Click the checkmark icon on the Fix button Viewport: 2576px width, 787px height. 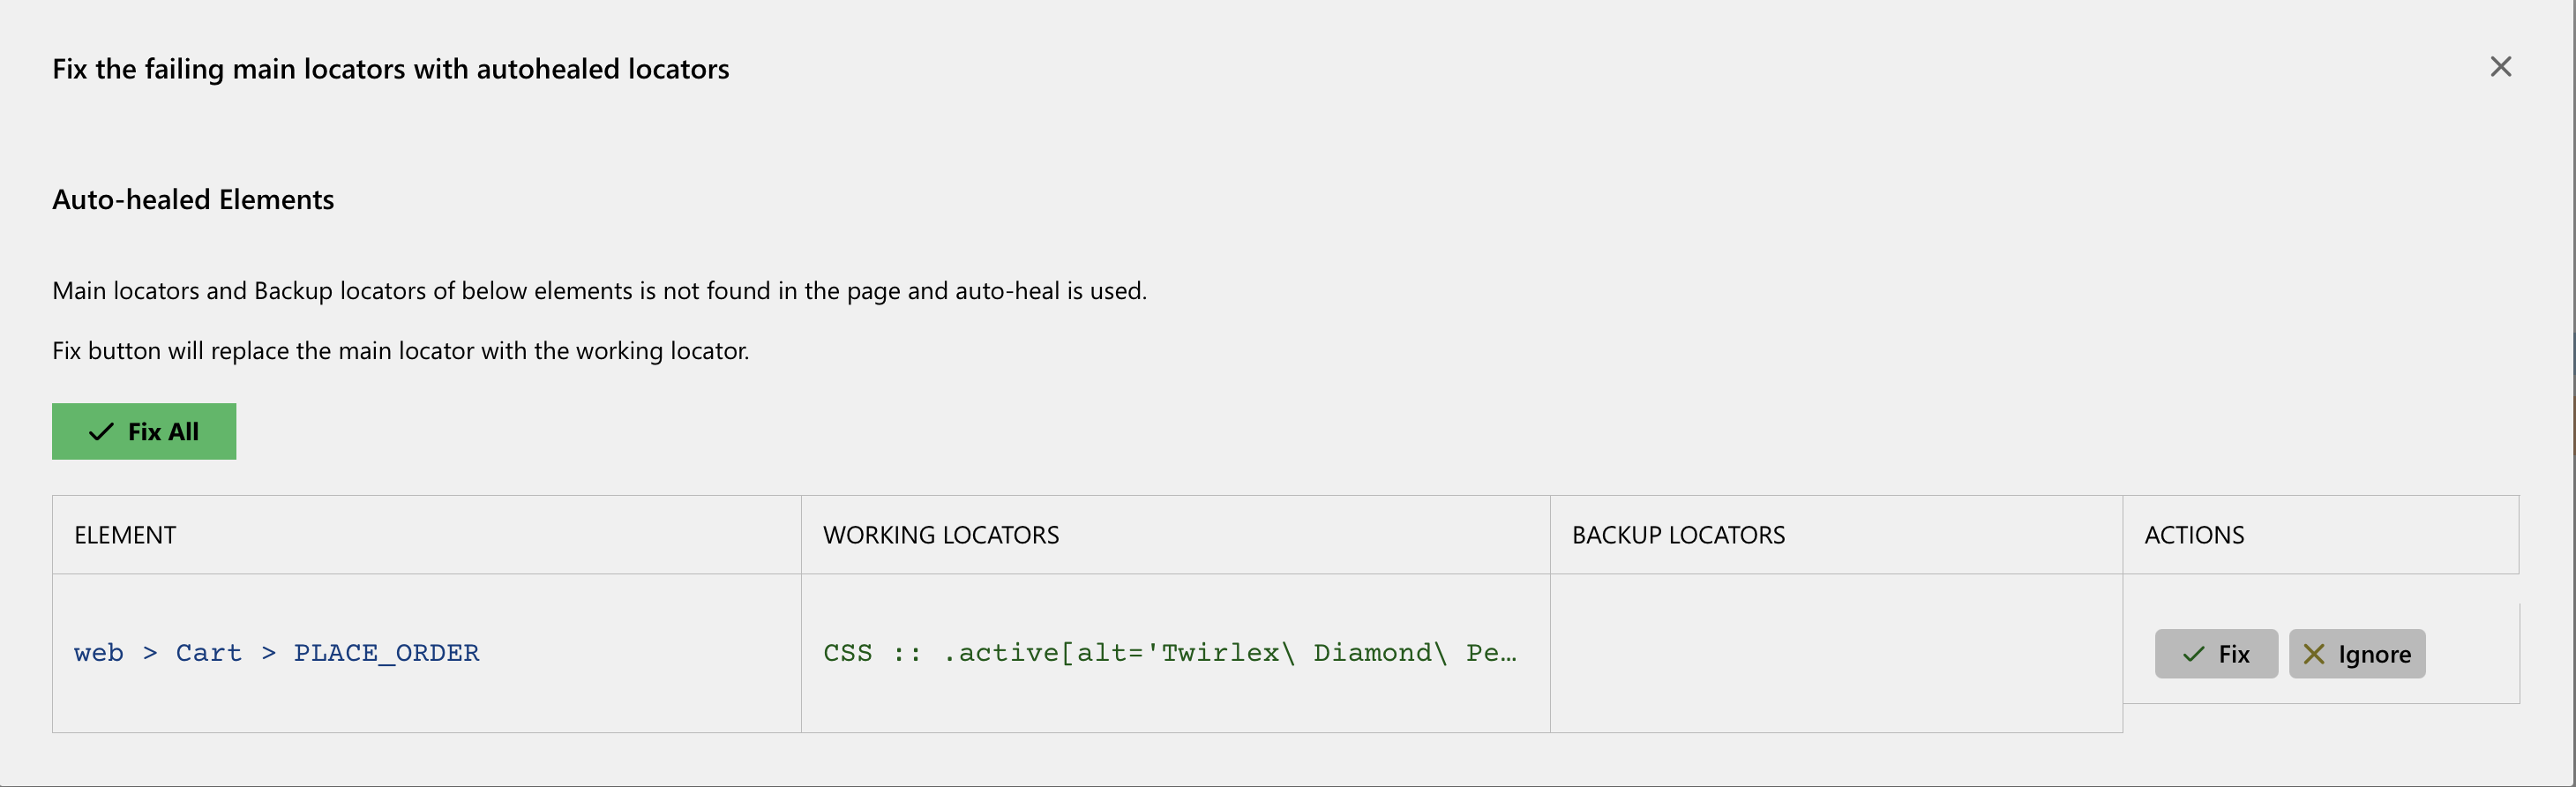click(2193, 654)
